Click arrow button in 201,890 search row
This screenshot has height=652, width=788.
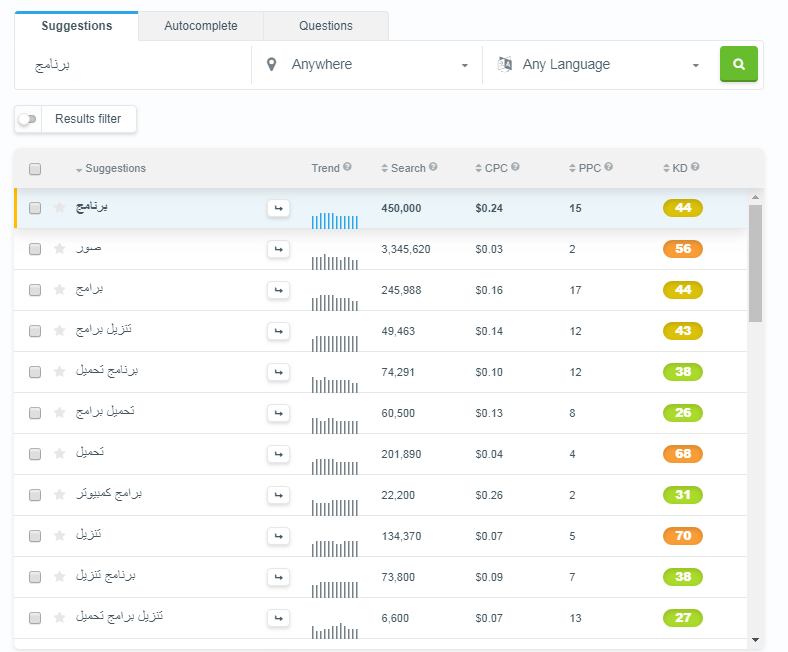278,454
